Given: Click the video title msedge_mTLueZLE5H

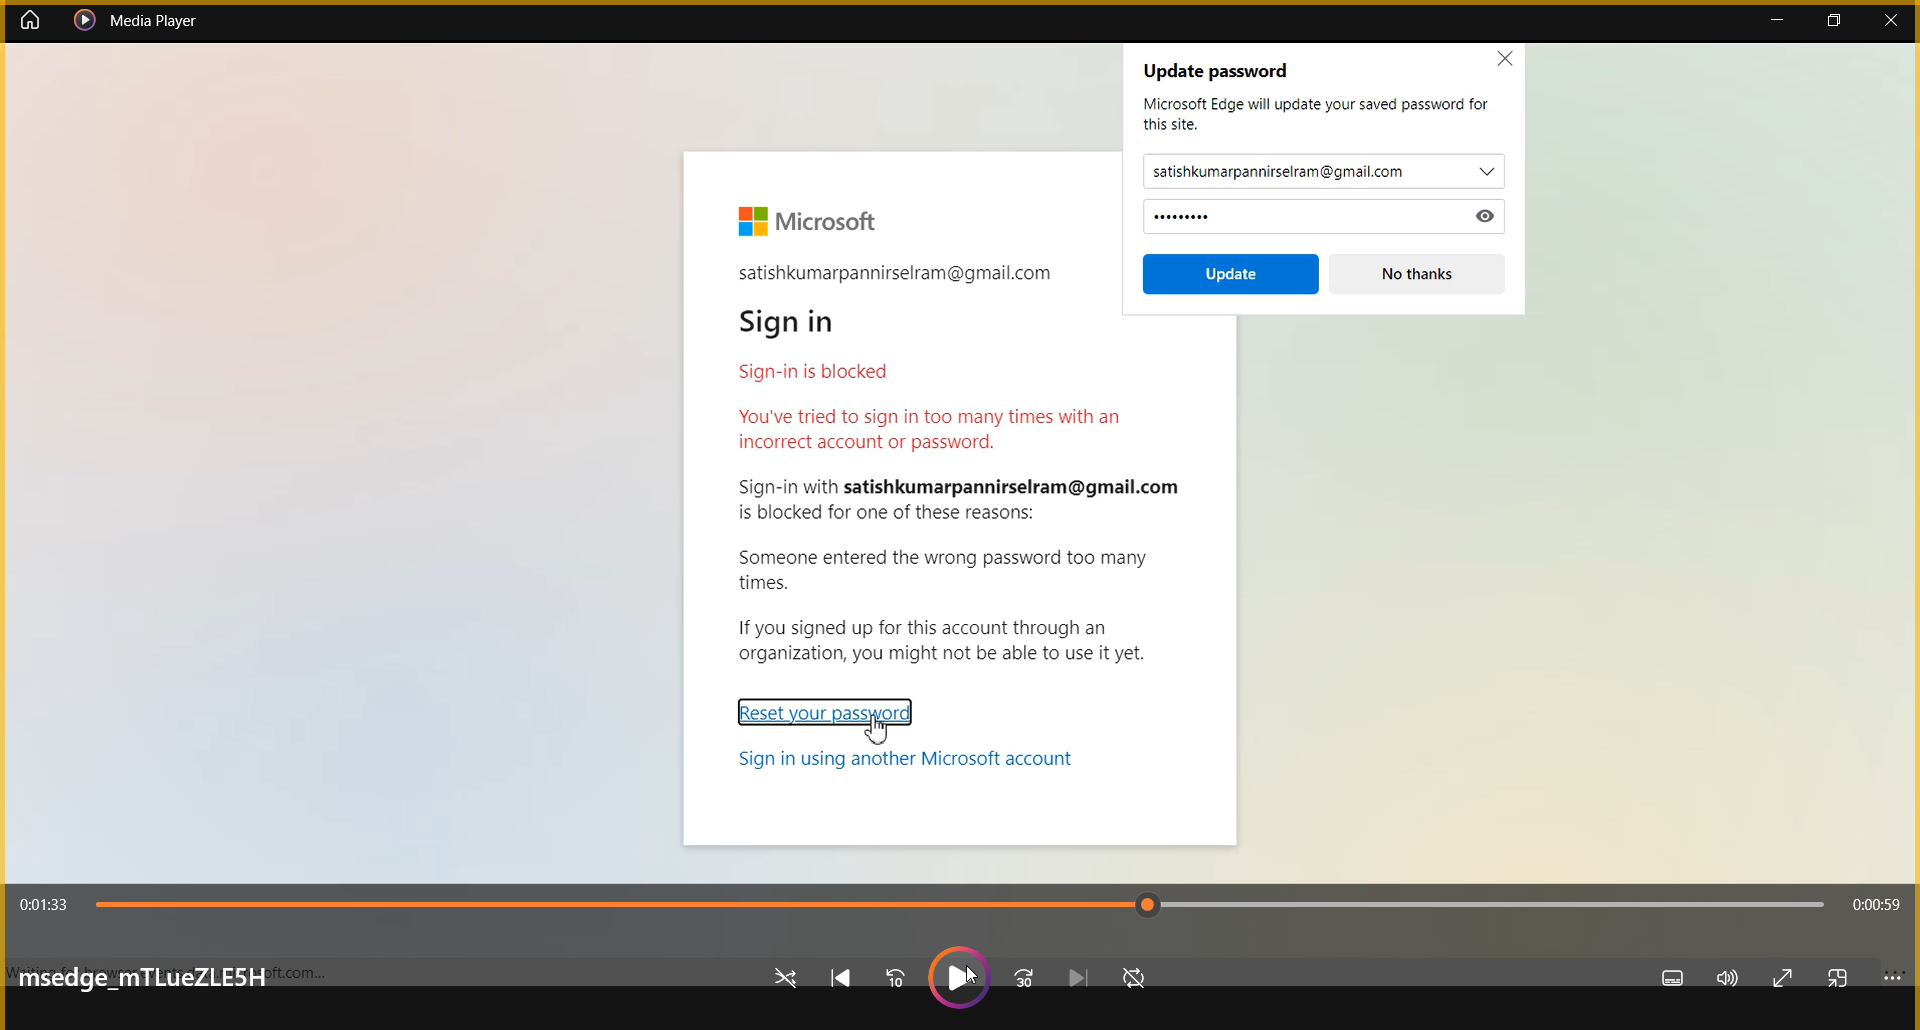Looking at the screenshot, I should pyautogui.click(x=142, y=977).
